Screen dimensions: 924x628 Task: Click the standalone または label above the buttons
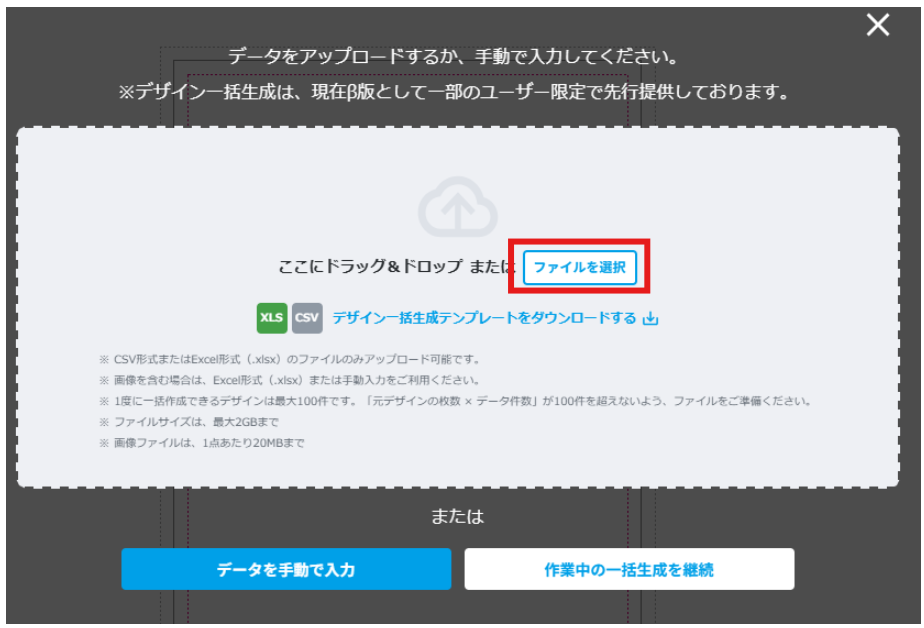[x=457, y=517]
